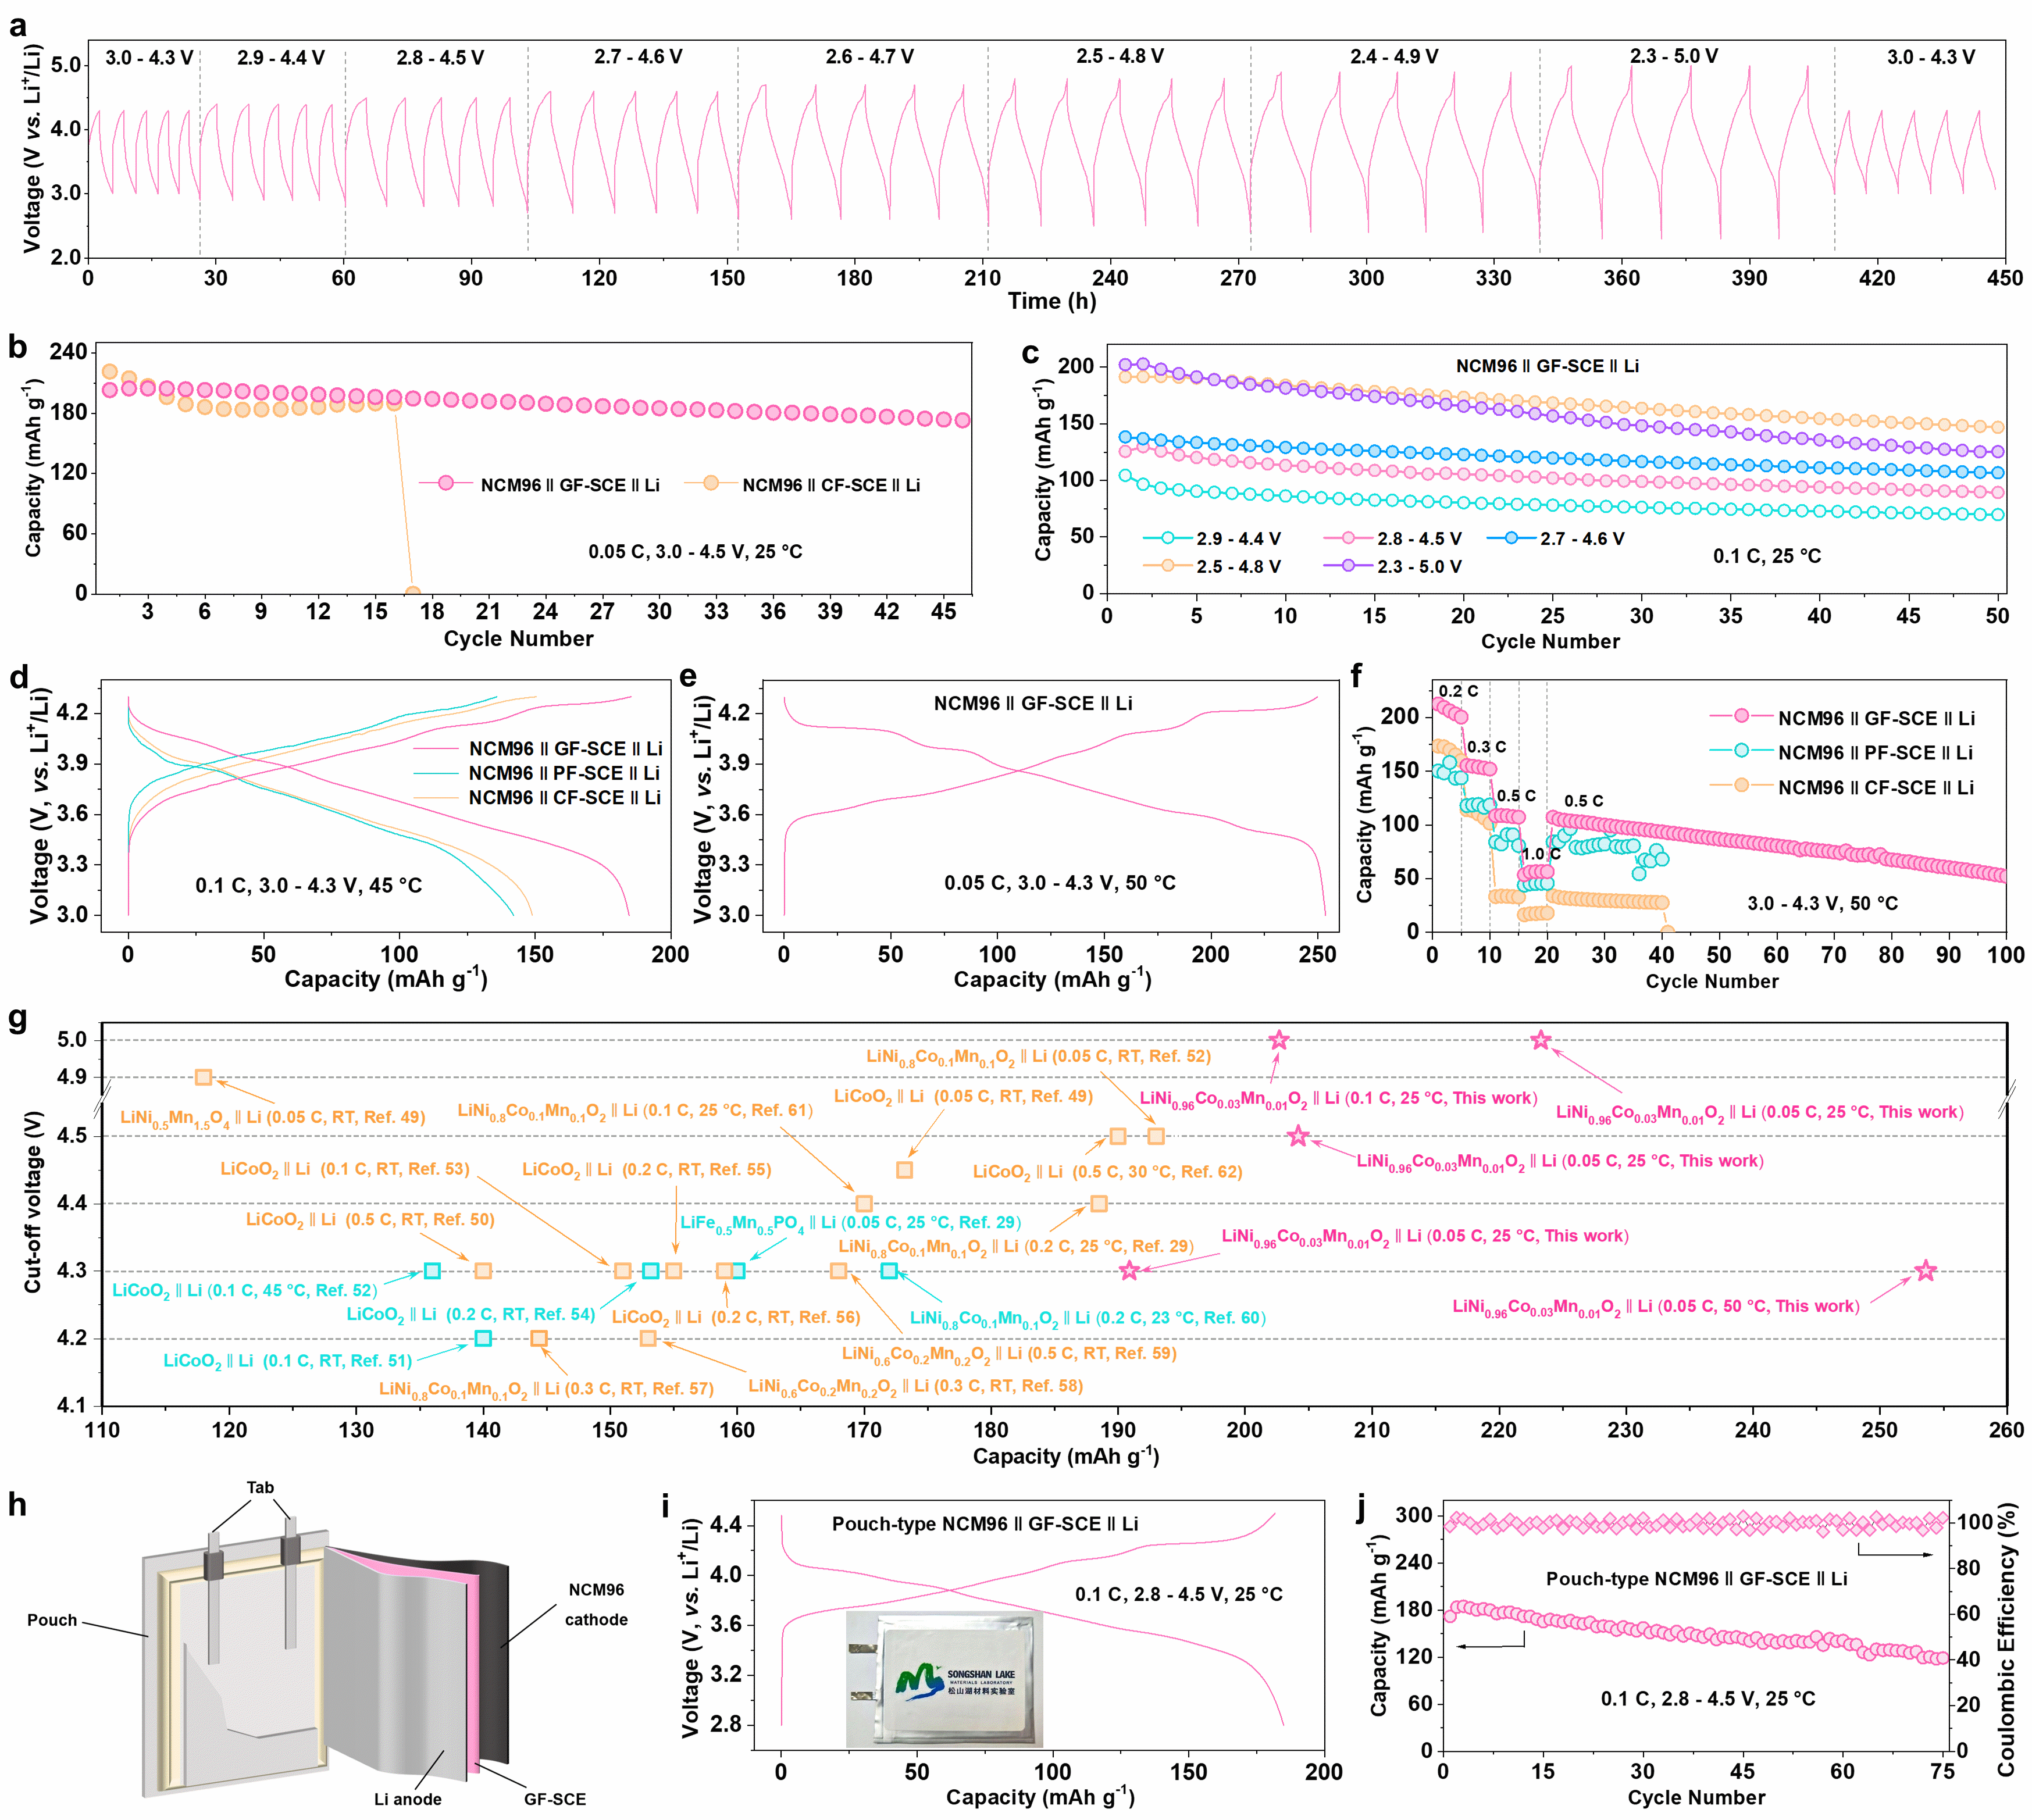Click the "1.0 C" rate label in panel f
This screenshot has height=1820, width=2032.
(x=1541, y=854)
